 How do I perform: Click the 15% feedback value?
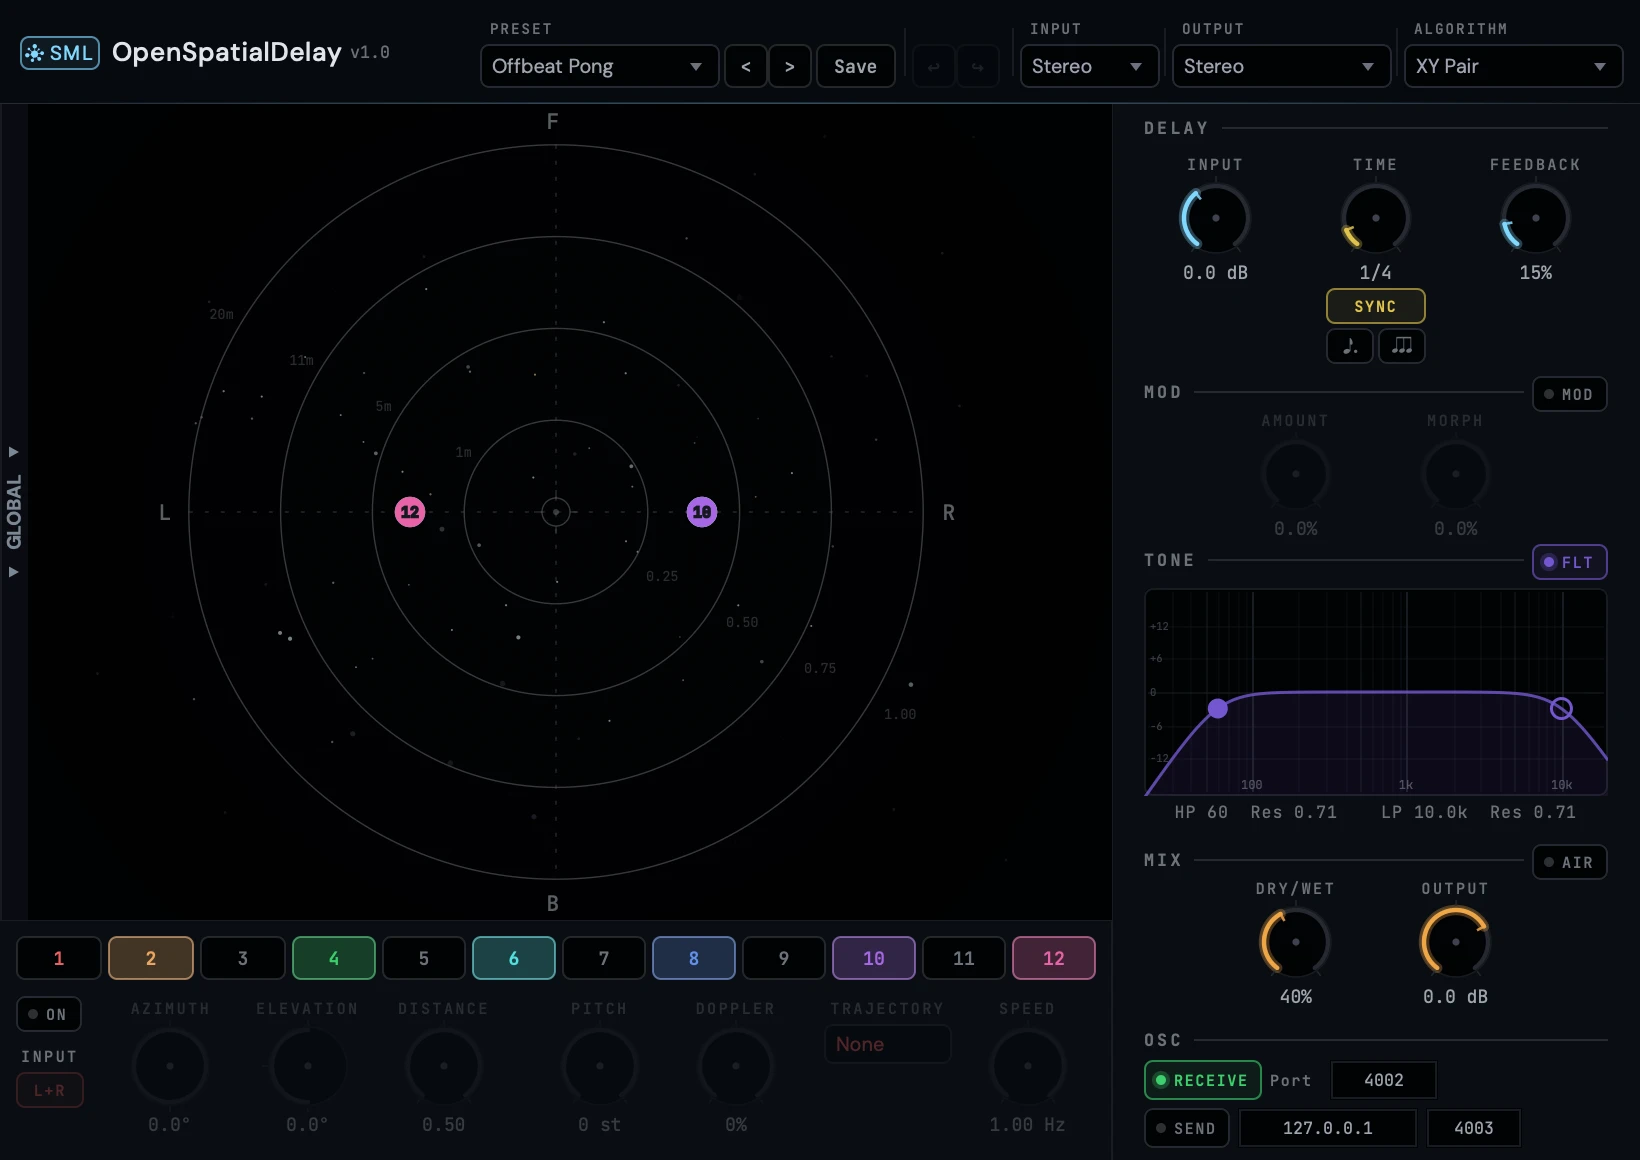(x=1536, y=272)
